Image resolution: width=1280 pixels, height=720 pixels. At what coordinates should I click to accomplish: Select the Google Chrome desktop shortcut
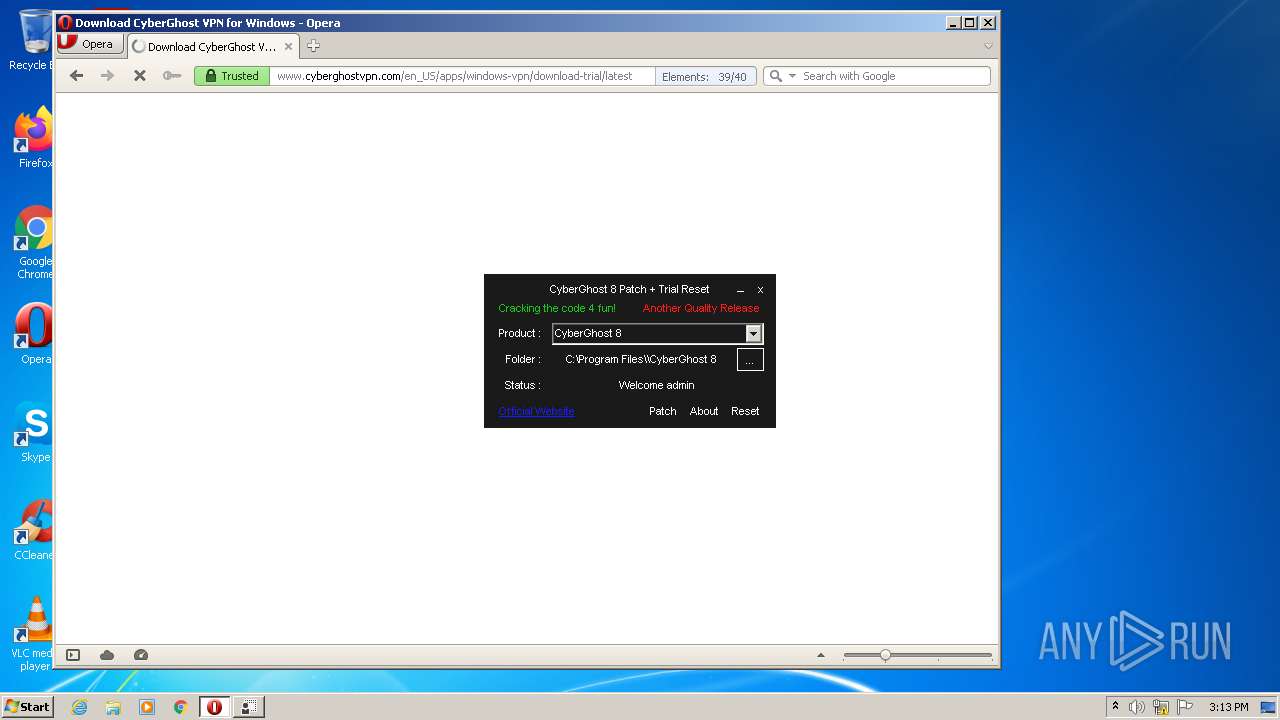tap(33, 243)
